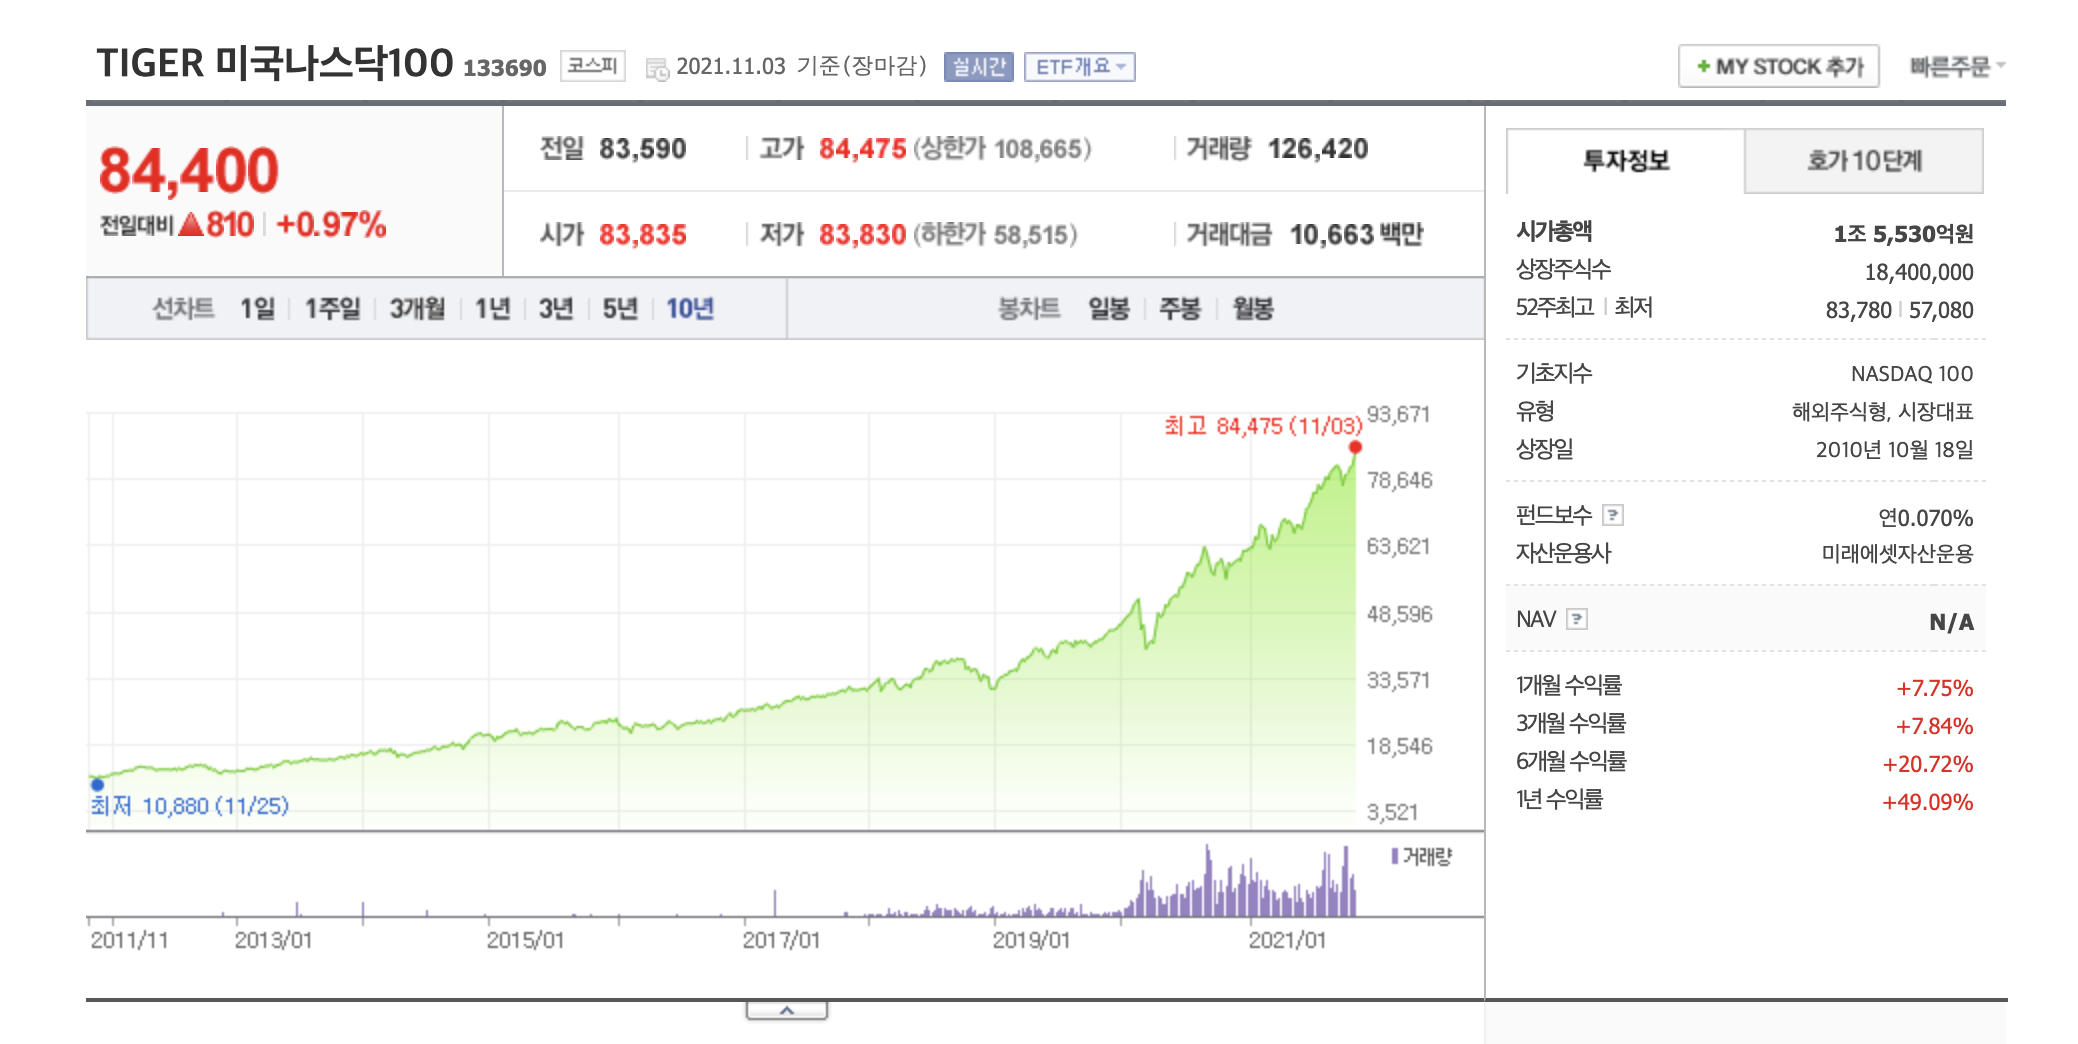Viewport: 2078px width, 1044px height.
Task: Click the stock code 133690
Action: (x=505, y=68)
